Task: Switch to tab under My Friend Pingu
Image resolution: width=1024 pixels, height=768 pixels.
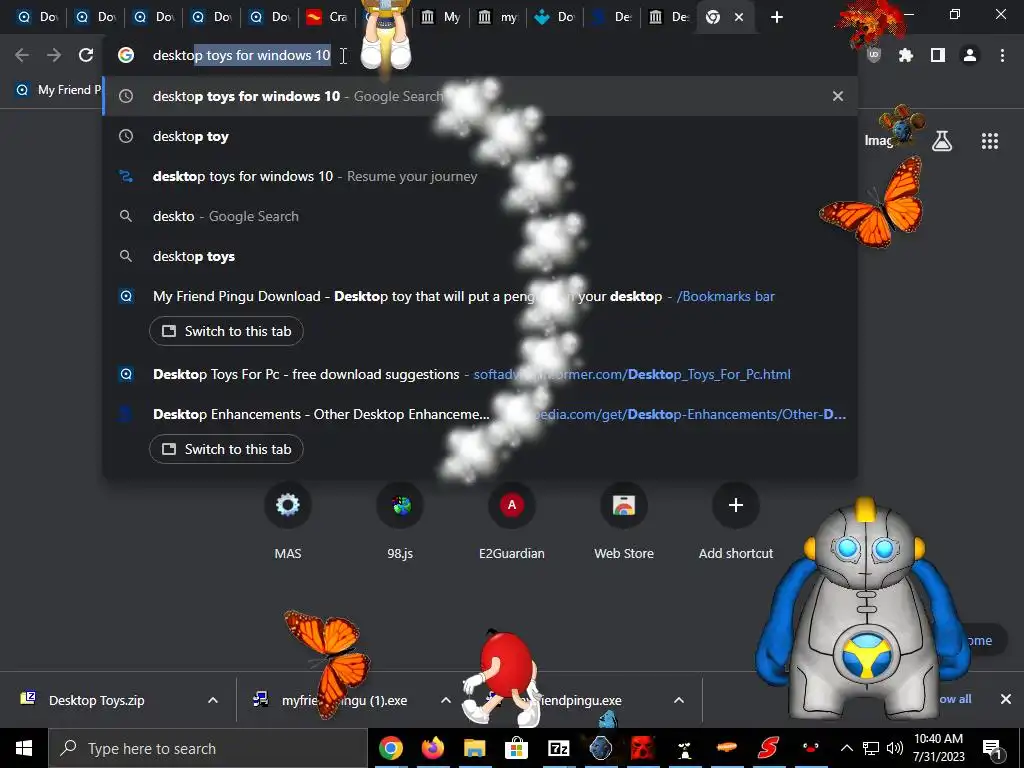Action: point(226,331)
